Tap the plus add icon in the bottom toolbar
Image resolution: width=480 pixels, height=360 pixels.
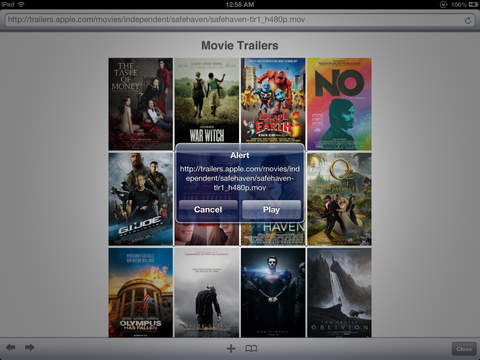tap(231, 349)
